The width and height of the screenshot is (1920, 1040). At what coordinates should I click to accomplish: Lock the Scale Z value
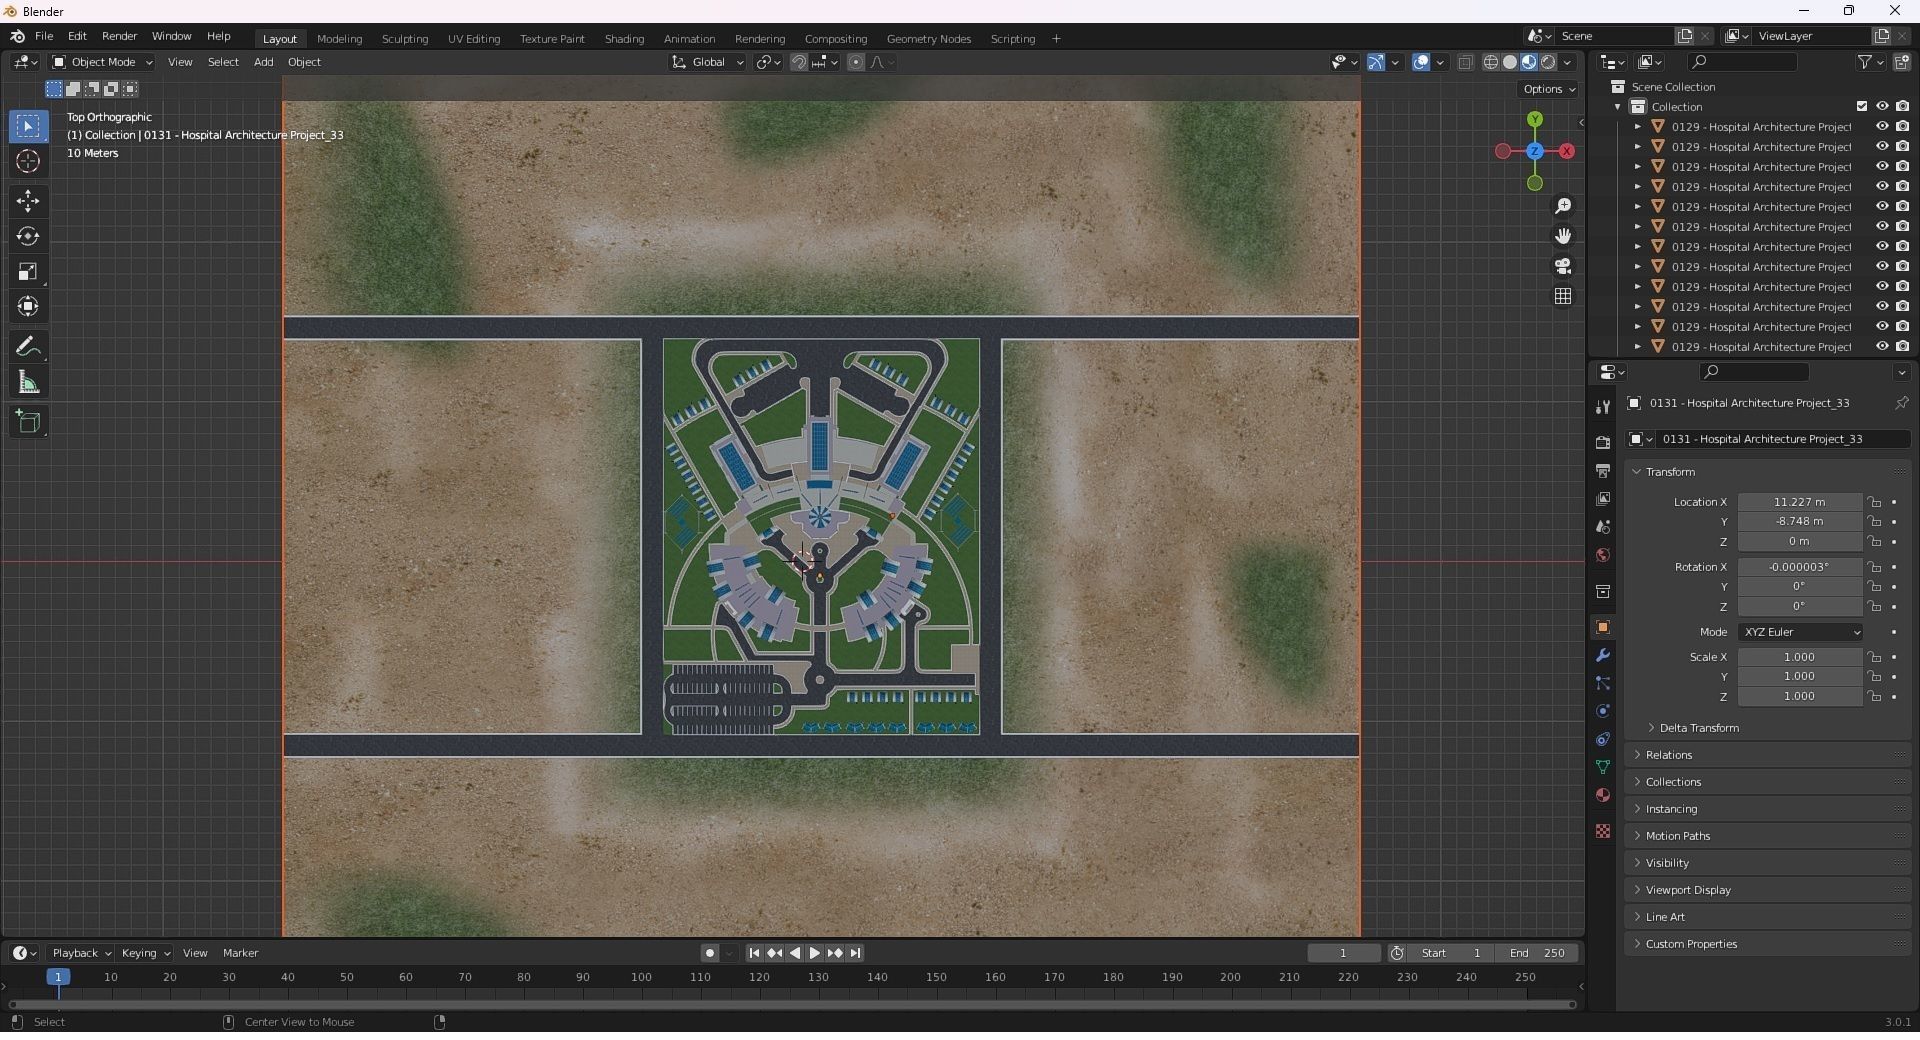(x=1875, y=696)
